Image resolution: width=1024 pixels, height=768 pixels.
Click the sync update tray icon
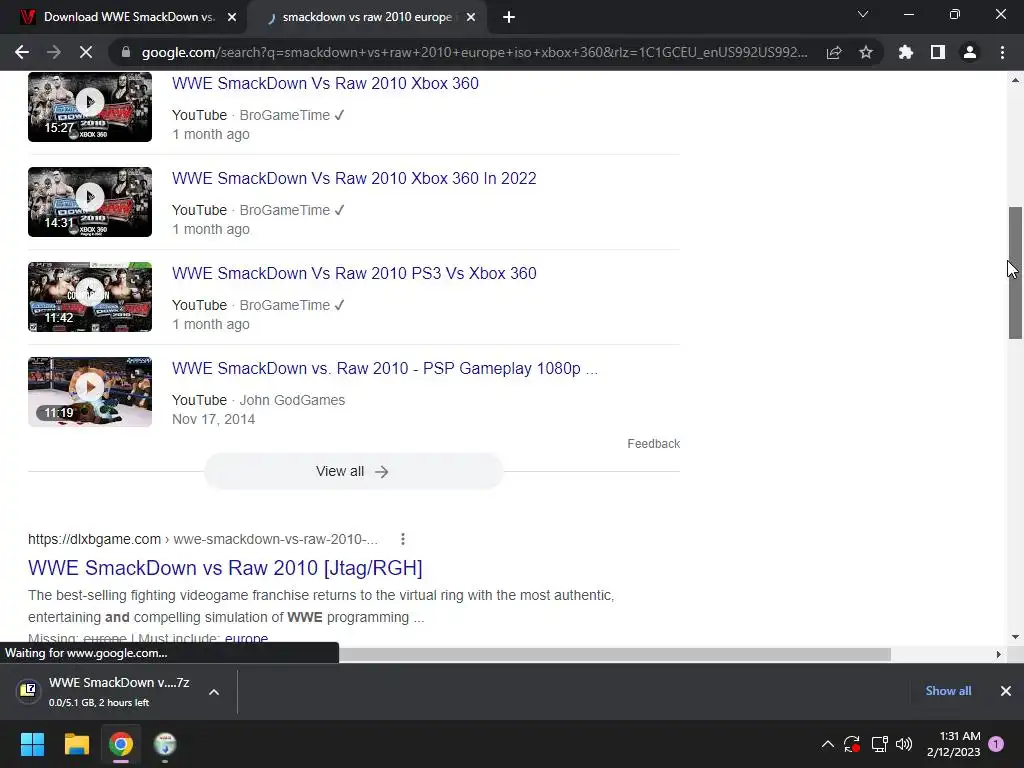coord(852,744)
